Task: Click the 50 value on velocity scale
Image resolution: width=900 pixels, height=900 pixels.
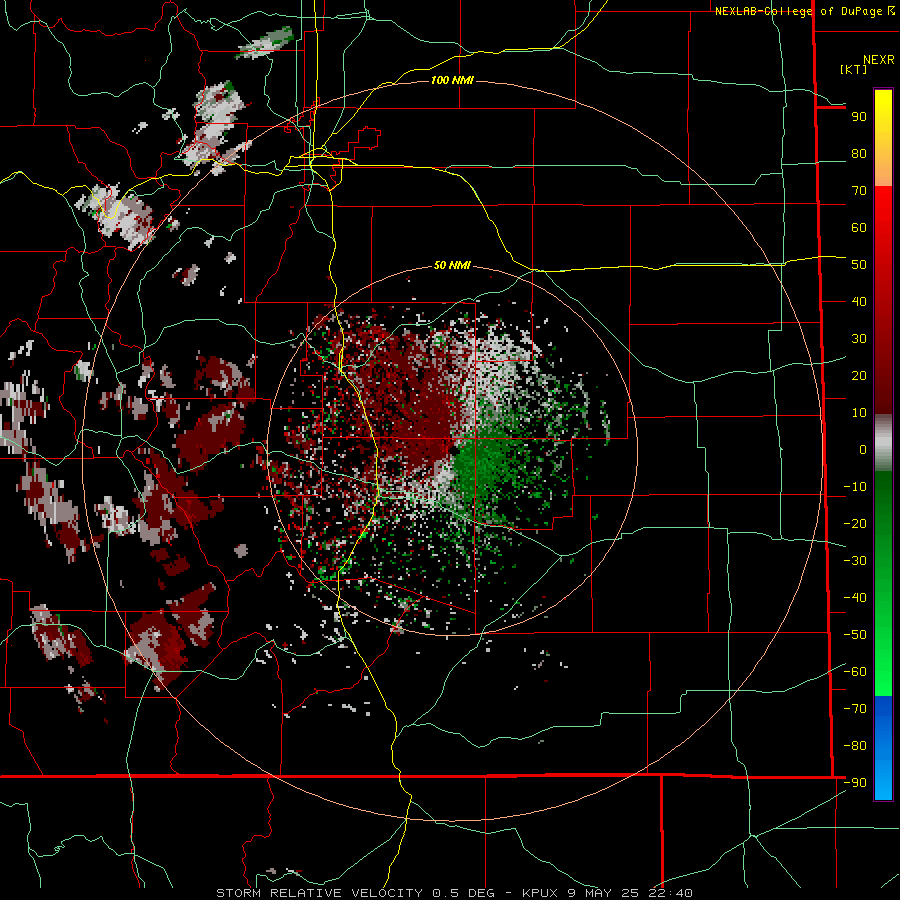Action: click(859, 265)
